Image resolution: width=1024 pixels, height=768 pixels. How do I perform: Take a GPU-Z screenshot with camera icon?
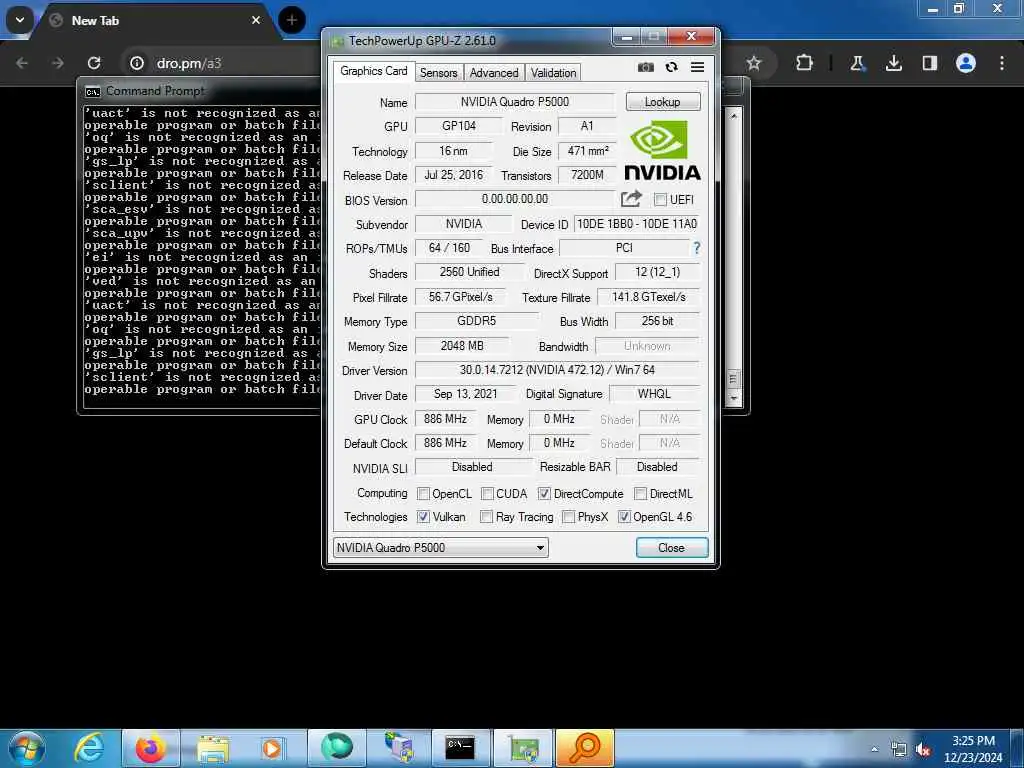click(645, 67)
